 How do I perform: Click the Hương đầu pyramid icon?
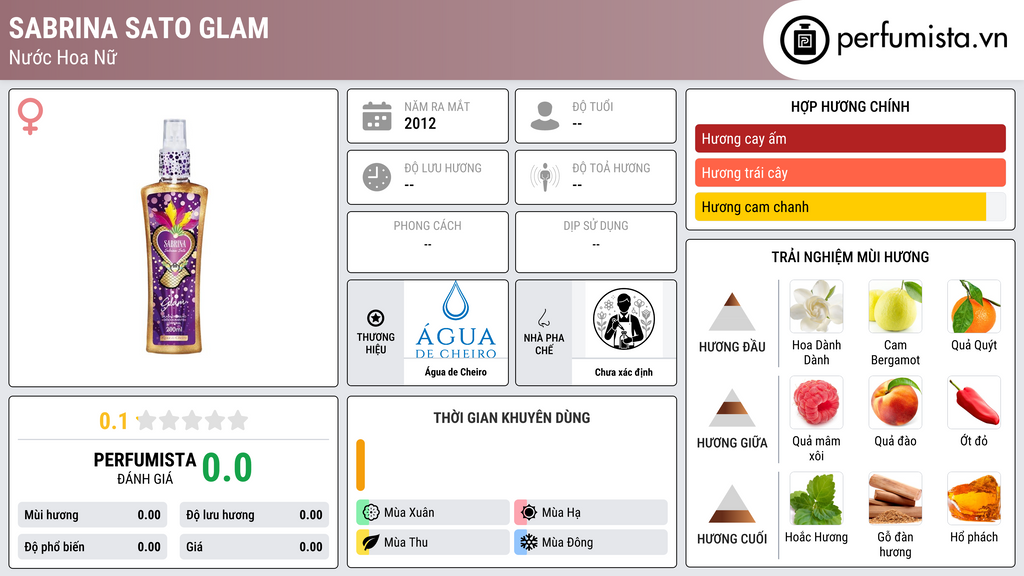coord(732,312)
